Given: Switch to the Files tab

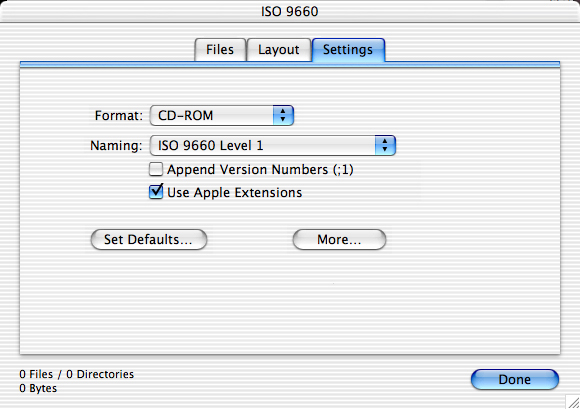Looking at the screenshot, I should 220,50.
